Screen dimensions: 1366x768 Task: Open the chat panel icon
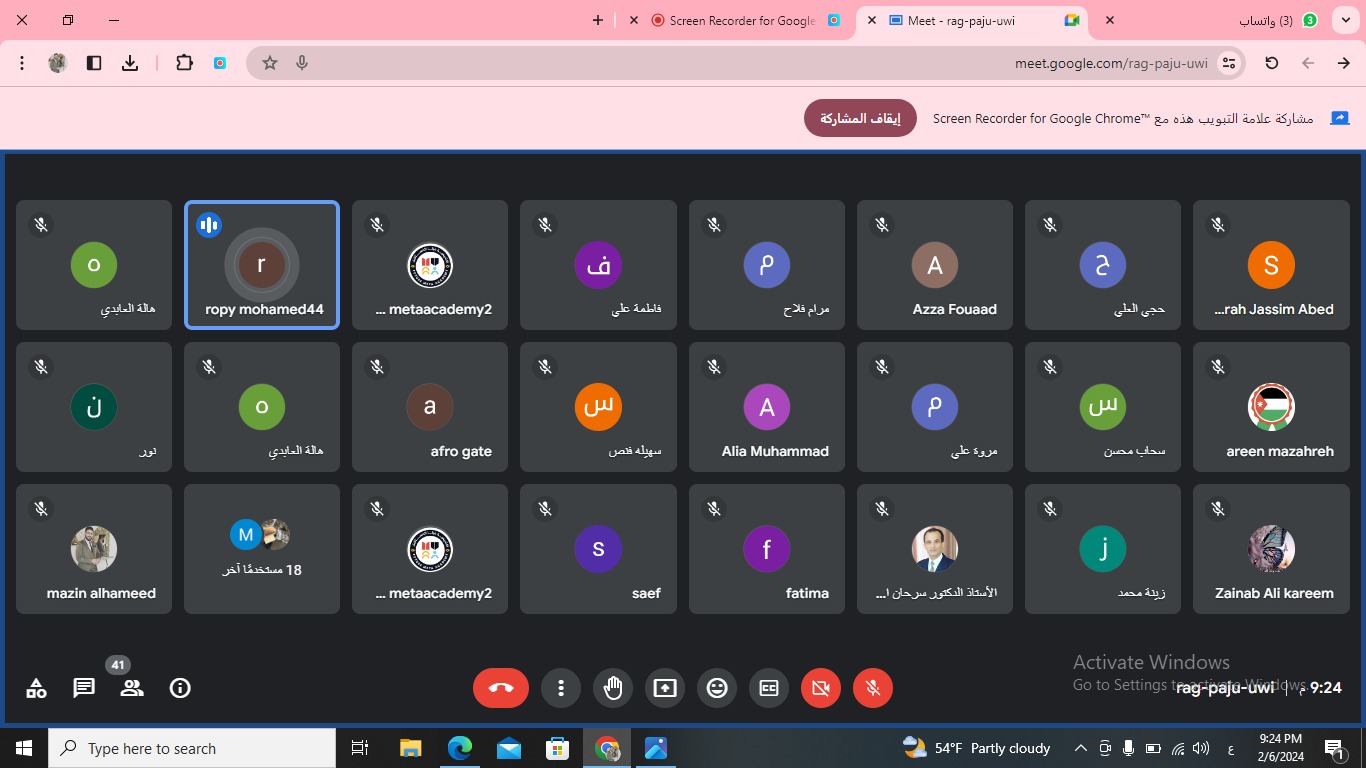84,688
